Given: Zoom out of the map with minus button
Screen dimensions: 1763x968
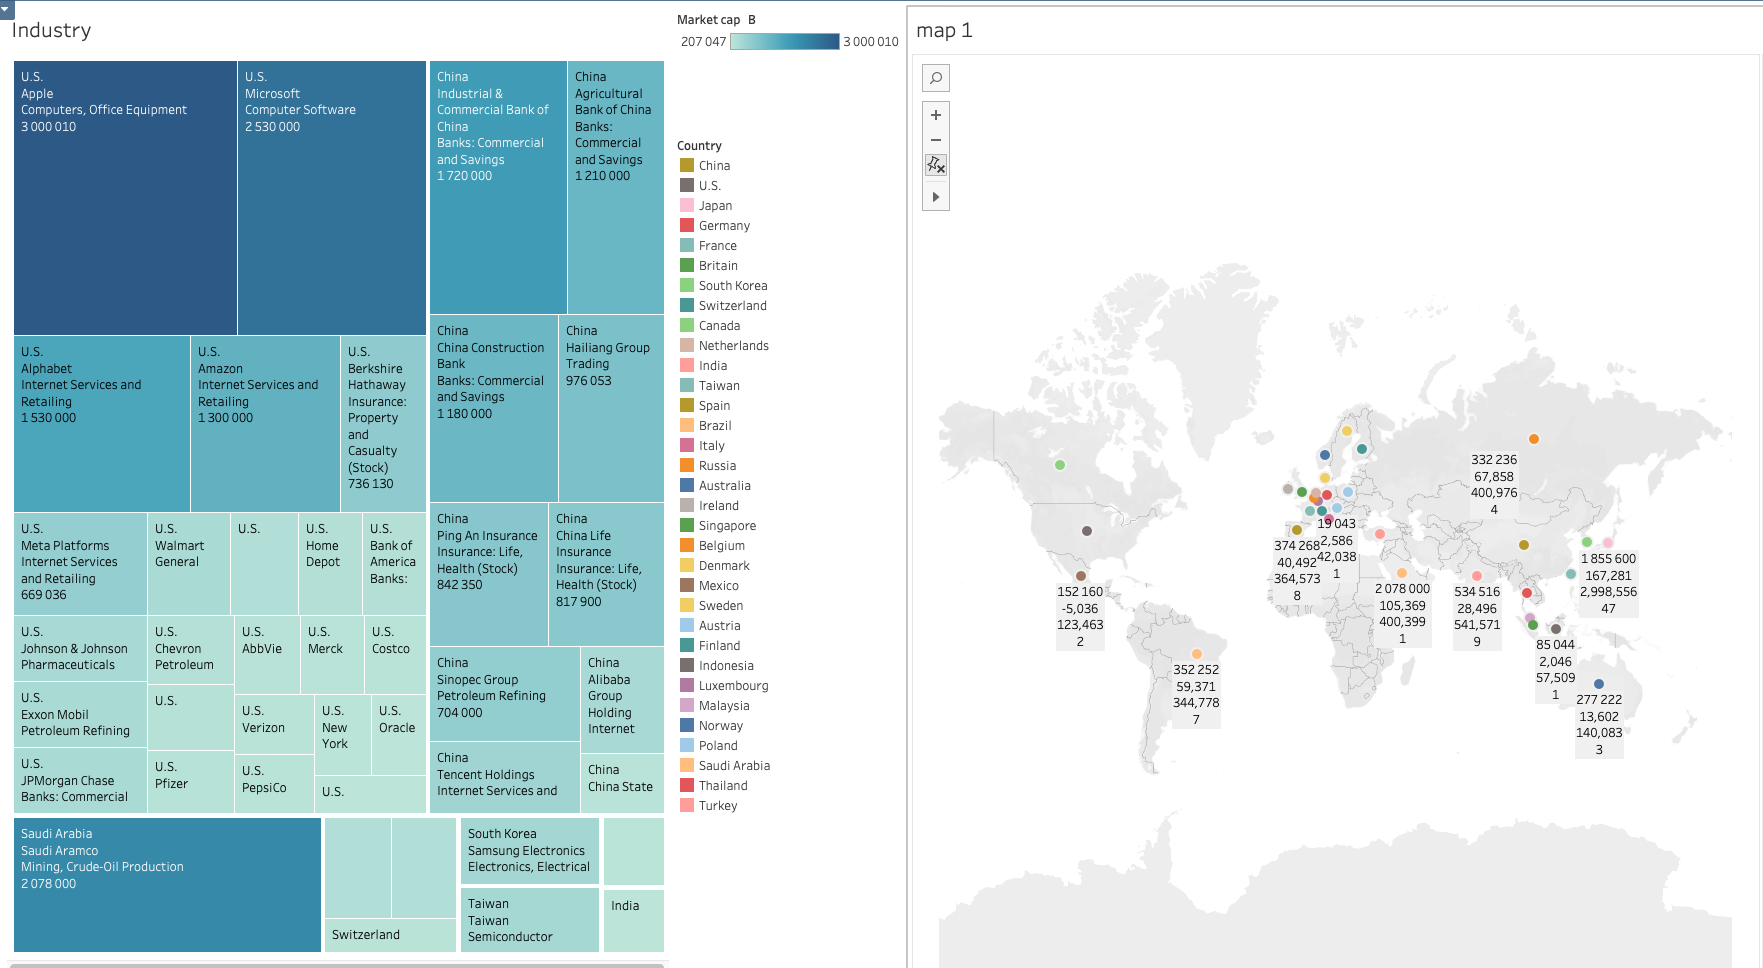Looking at the screenshot, I should tap(936, 140).
